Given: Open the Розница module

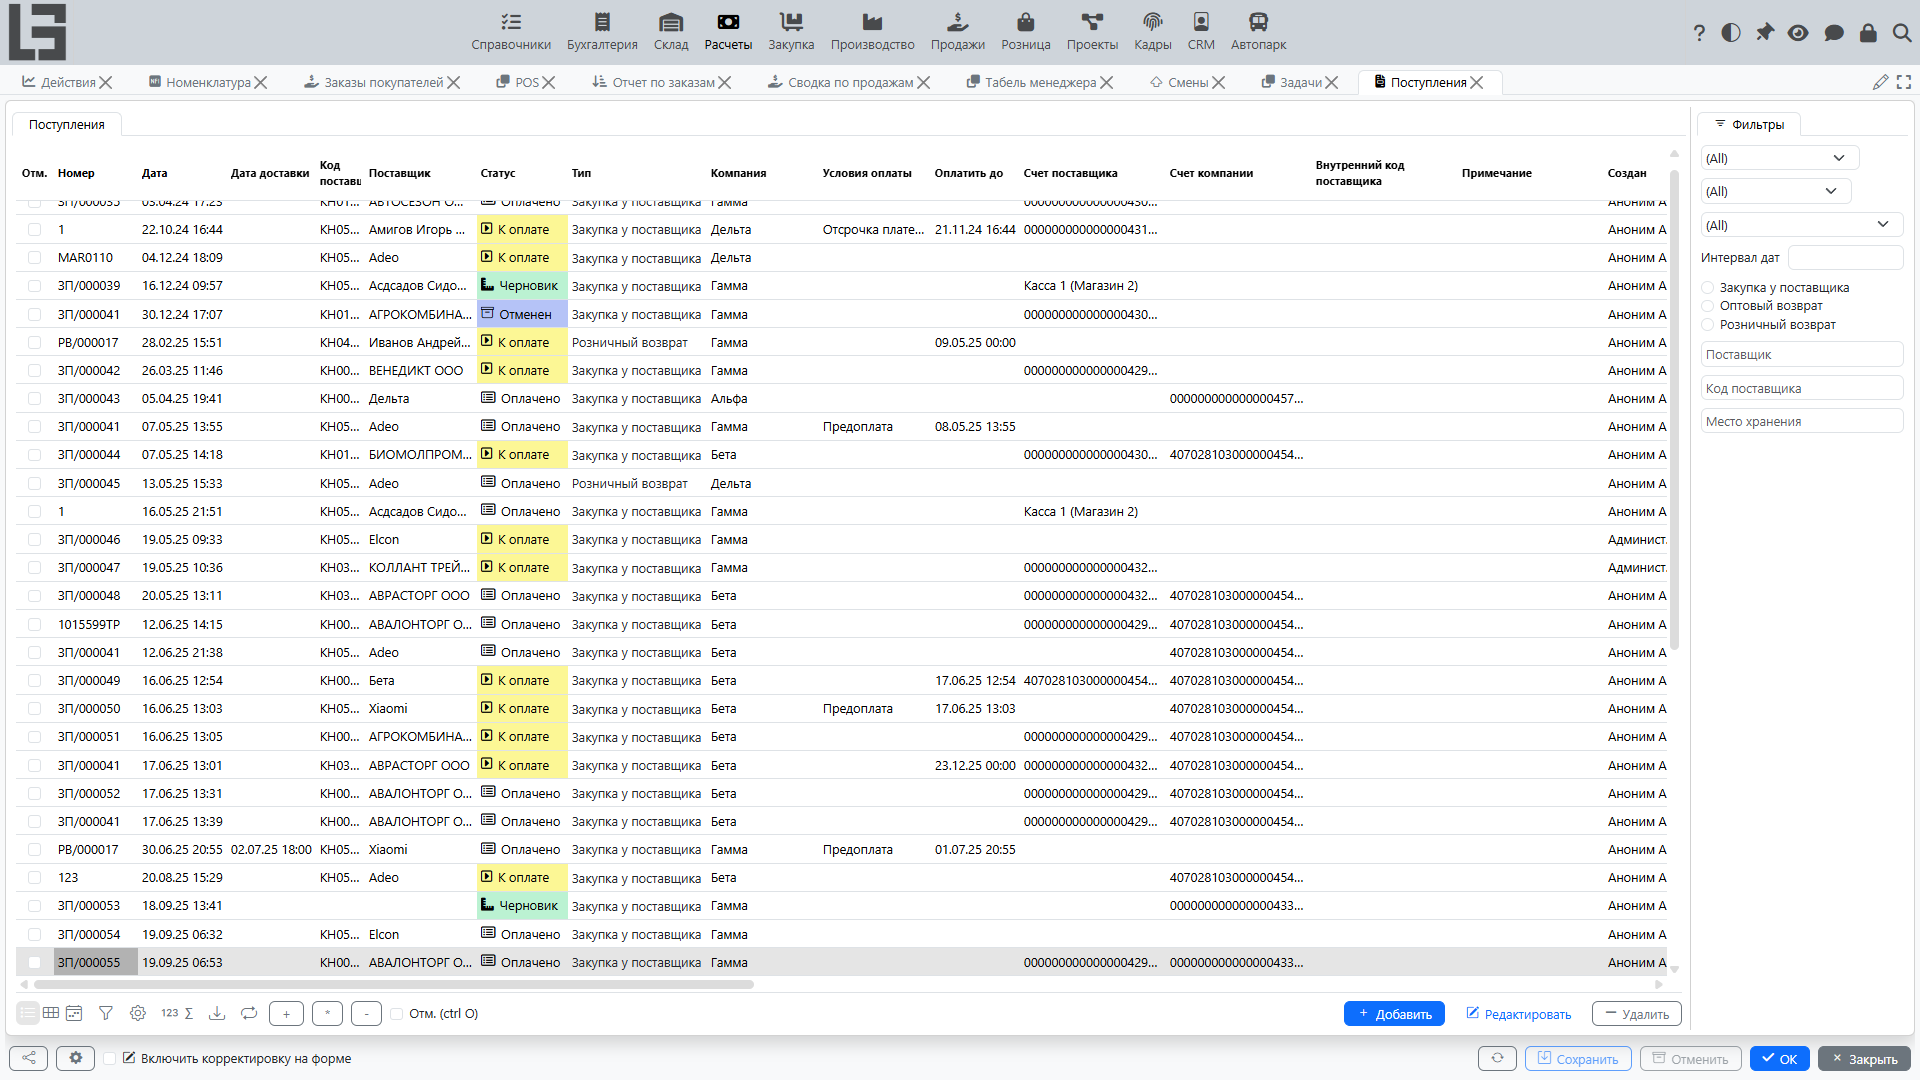Looking at the screenshot, I should coord(1026,32).
